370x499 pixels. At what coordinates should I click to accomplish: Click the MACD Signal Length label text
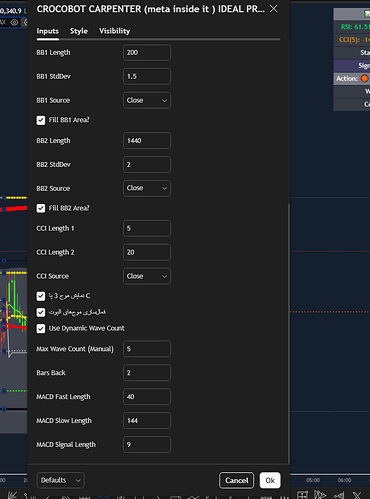[x=66, y=445]
